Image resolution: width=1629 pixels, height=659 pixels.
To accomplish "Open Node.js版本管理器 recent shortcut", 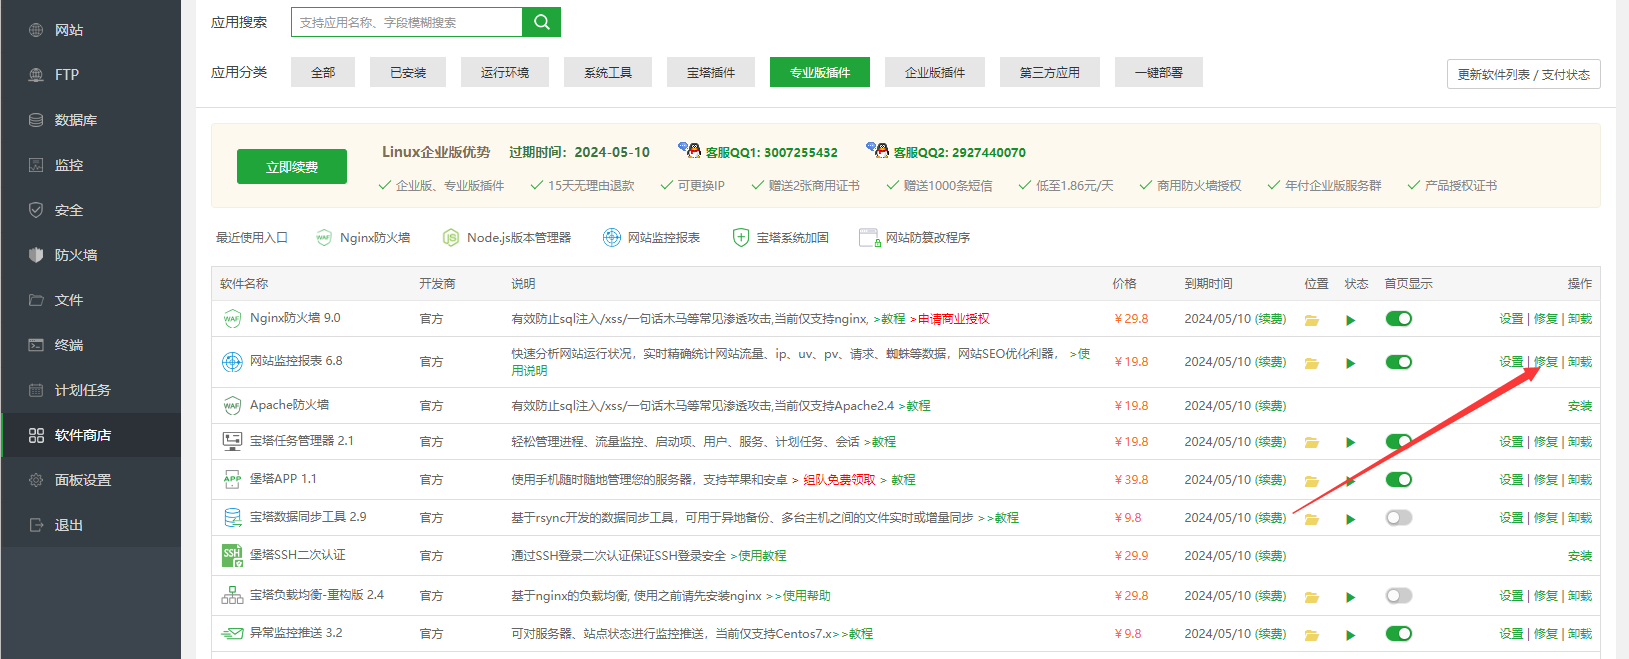I will click(x=507, y=237).
